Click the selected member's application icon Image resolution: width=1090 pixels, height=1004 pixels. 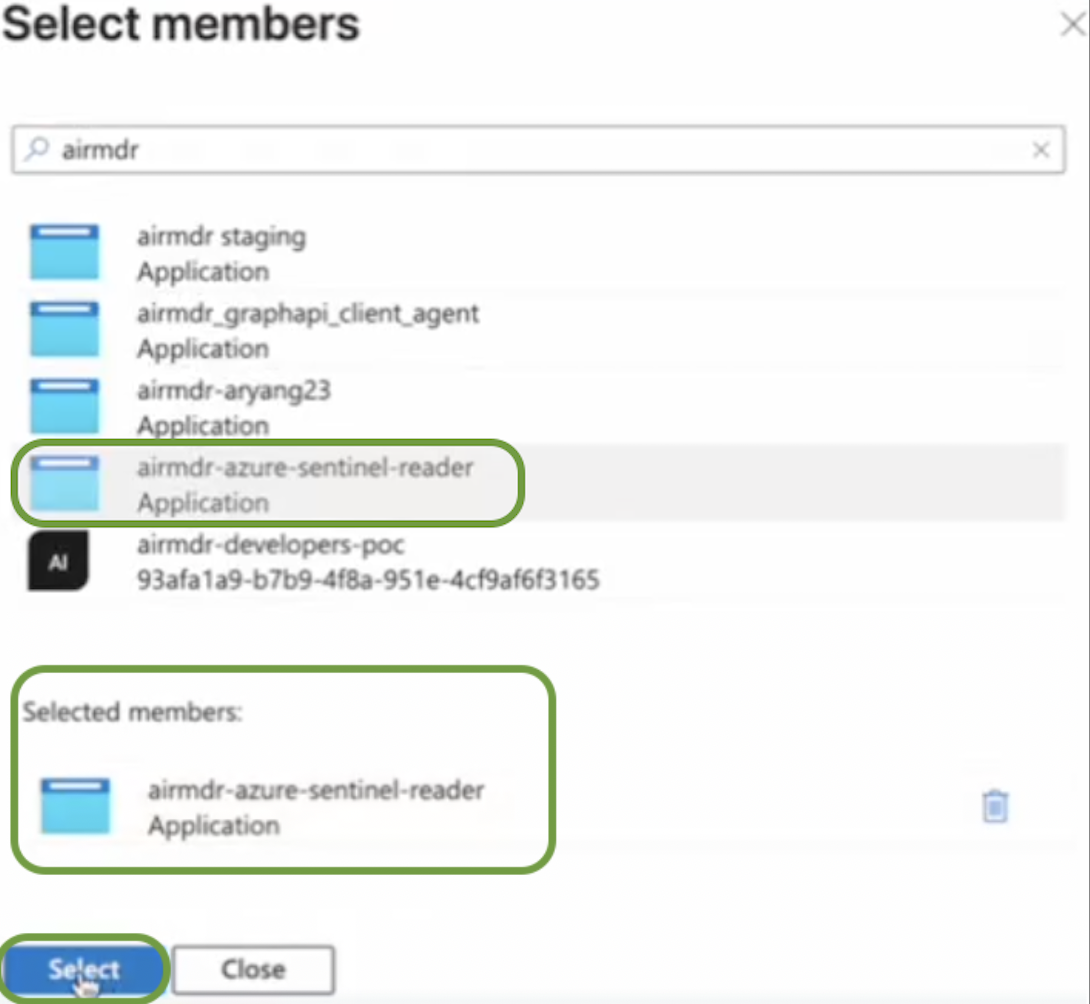coord(75,806)
